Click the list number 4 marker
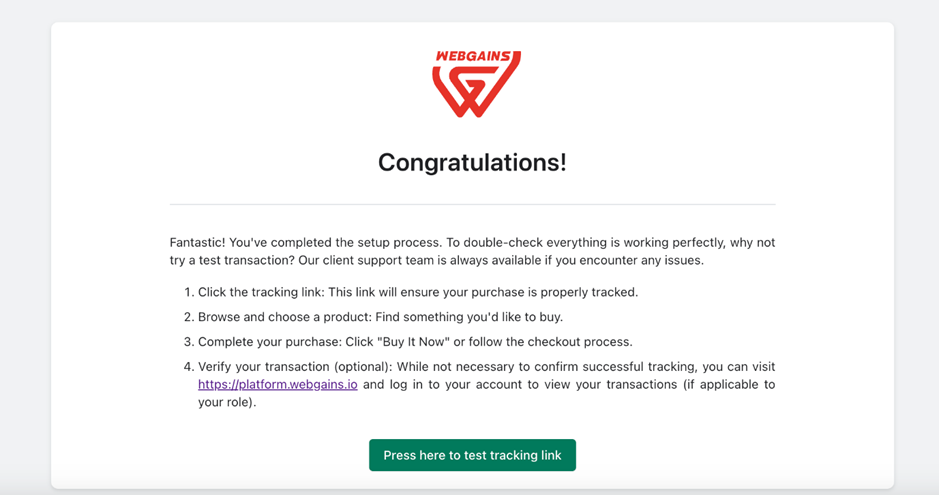 coord(188,367)
